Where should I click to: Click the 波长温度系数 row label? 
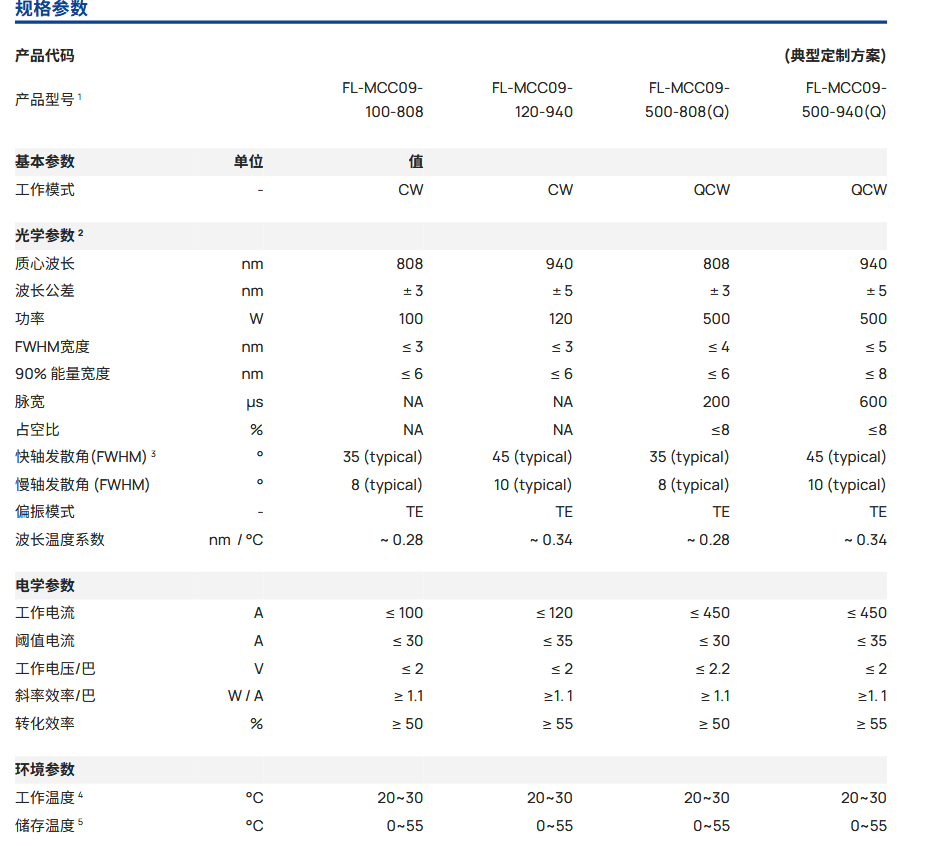click(x=60, y=540)
